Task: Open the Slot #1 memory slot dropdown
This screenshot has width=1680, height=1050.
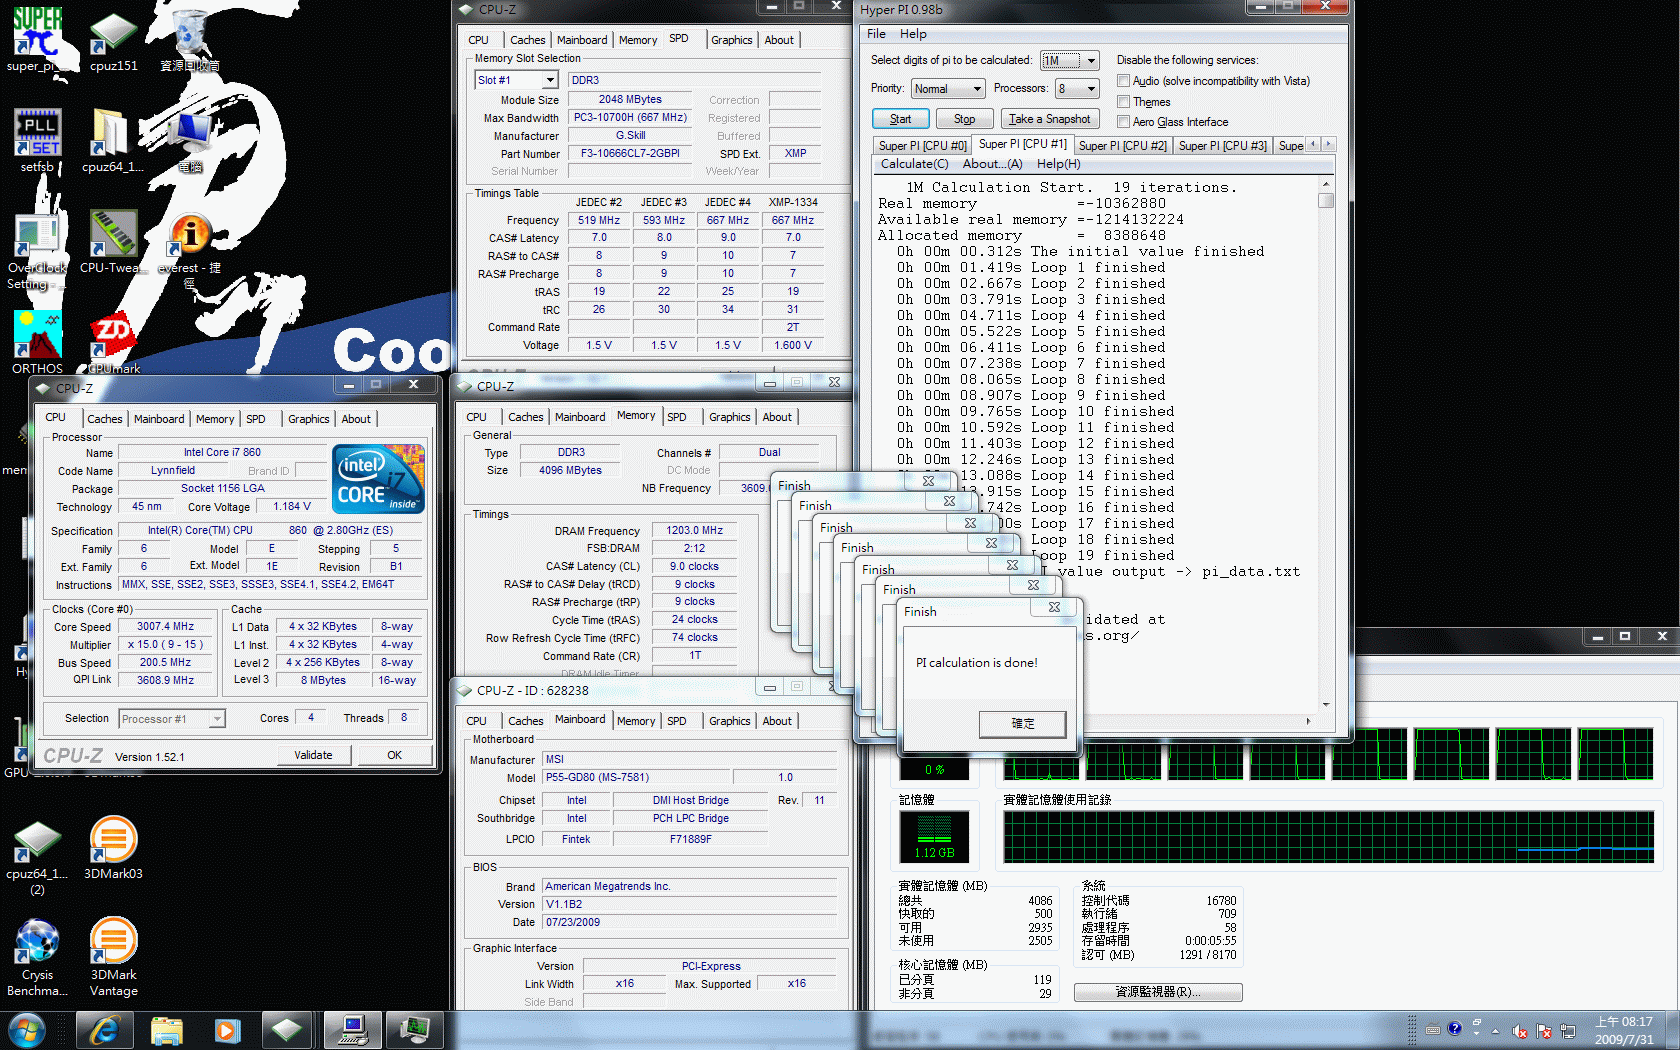Action: (516, 80)
